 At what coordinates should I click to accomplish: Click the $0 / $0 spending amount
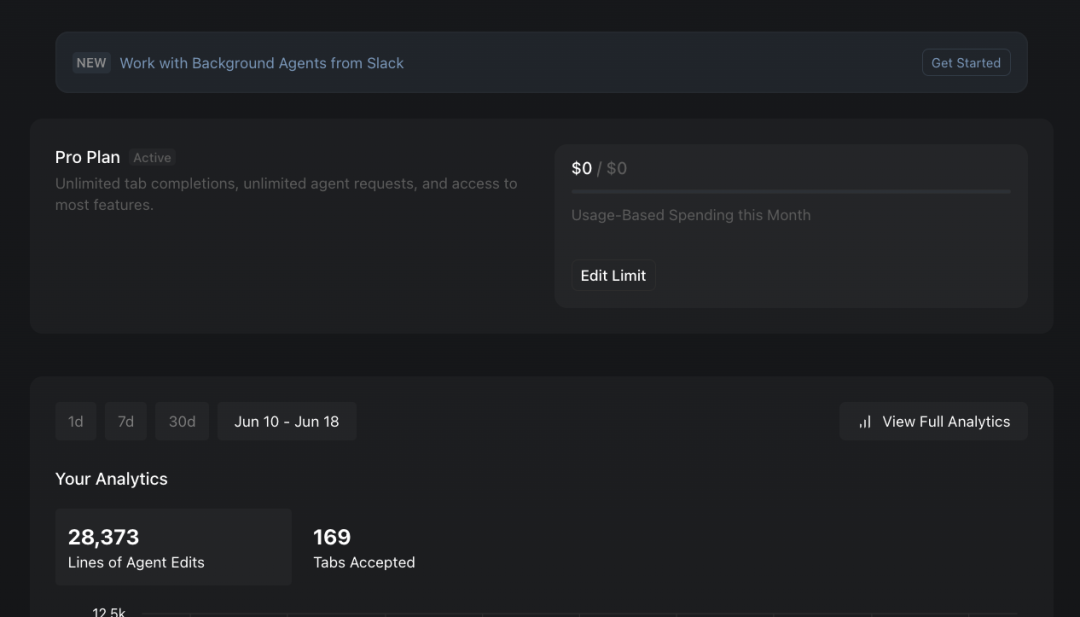[x=599, y=169]
